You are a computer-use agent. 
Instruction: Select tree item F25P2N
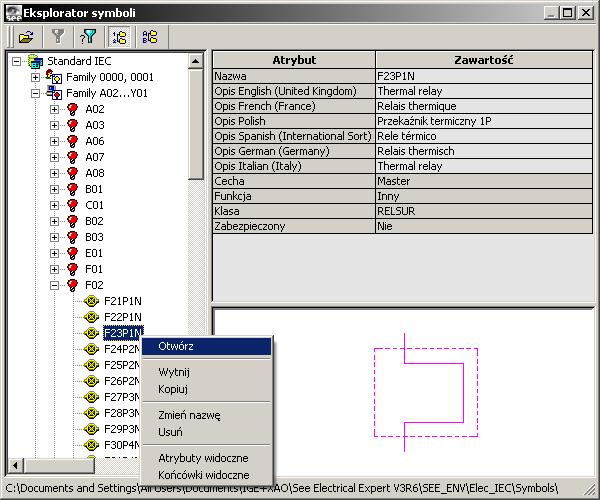pos(122,365)
